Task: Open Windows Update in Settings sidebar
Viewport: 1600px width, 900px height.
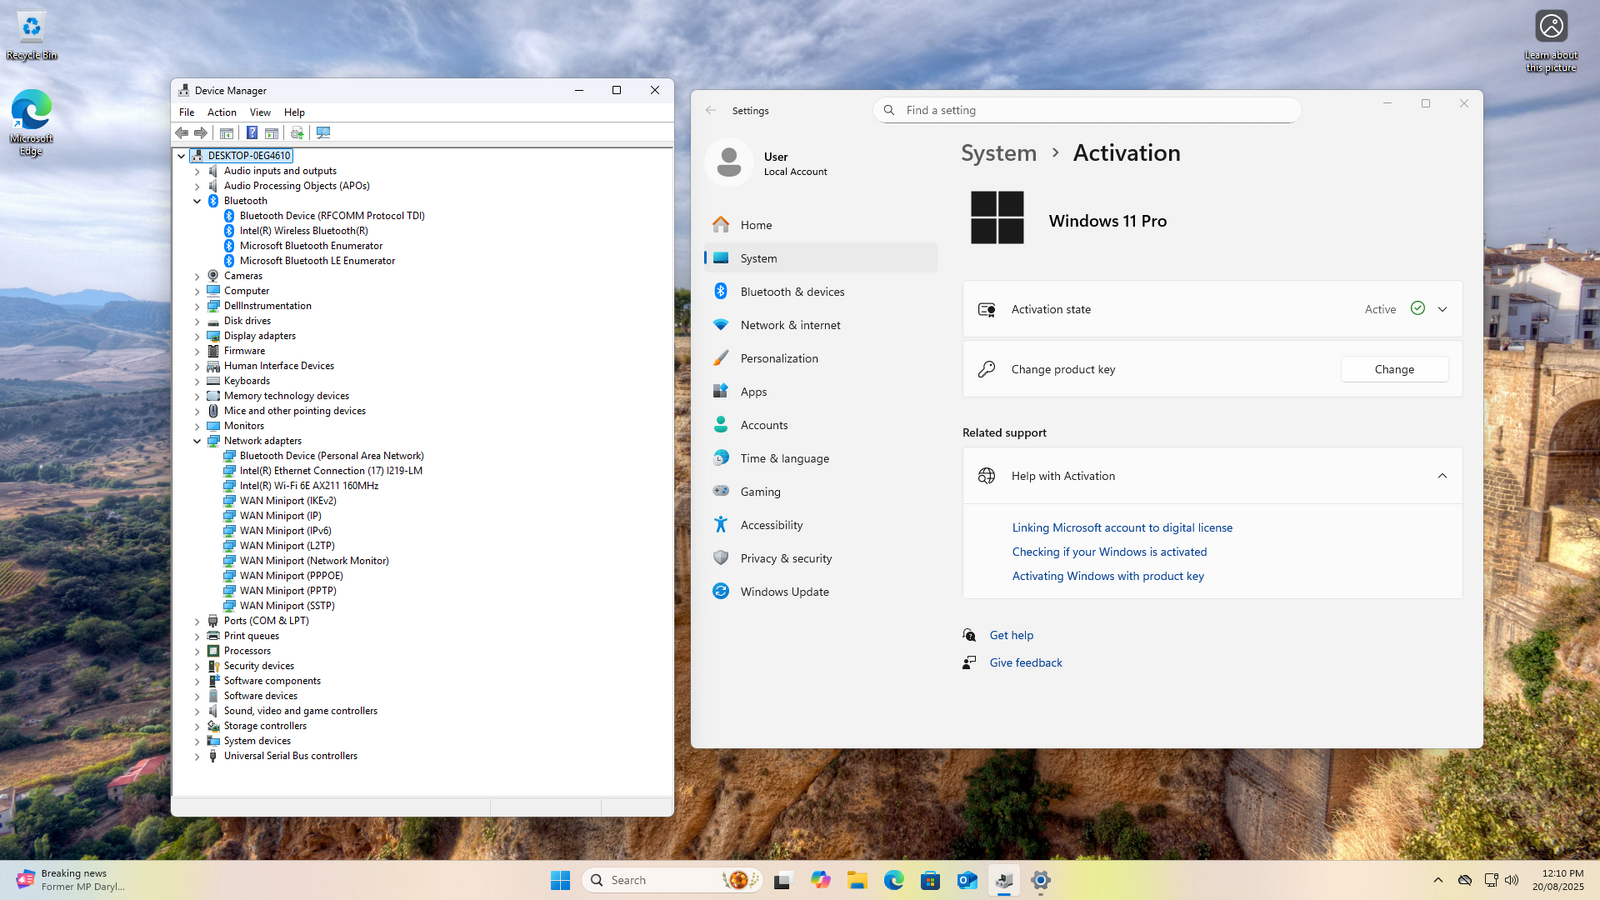Action: (x=820, y=592)
